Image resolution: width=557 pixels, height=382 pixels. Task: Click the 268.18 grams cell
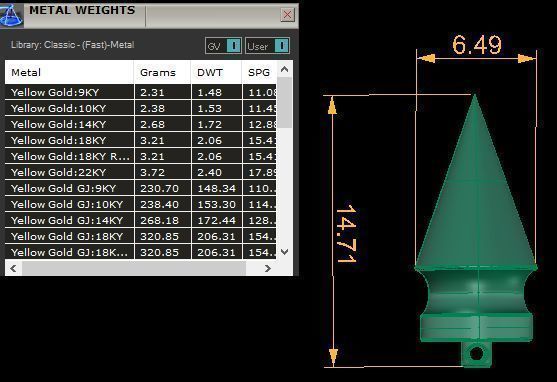(x=163, y=220)
